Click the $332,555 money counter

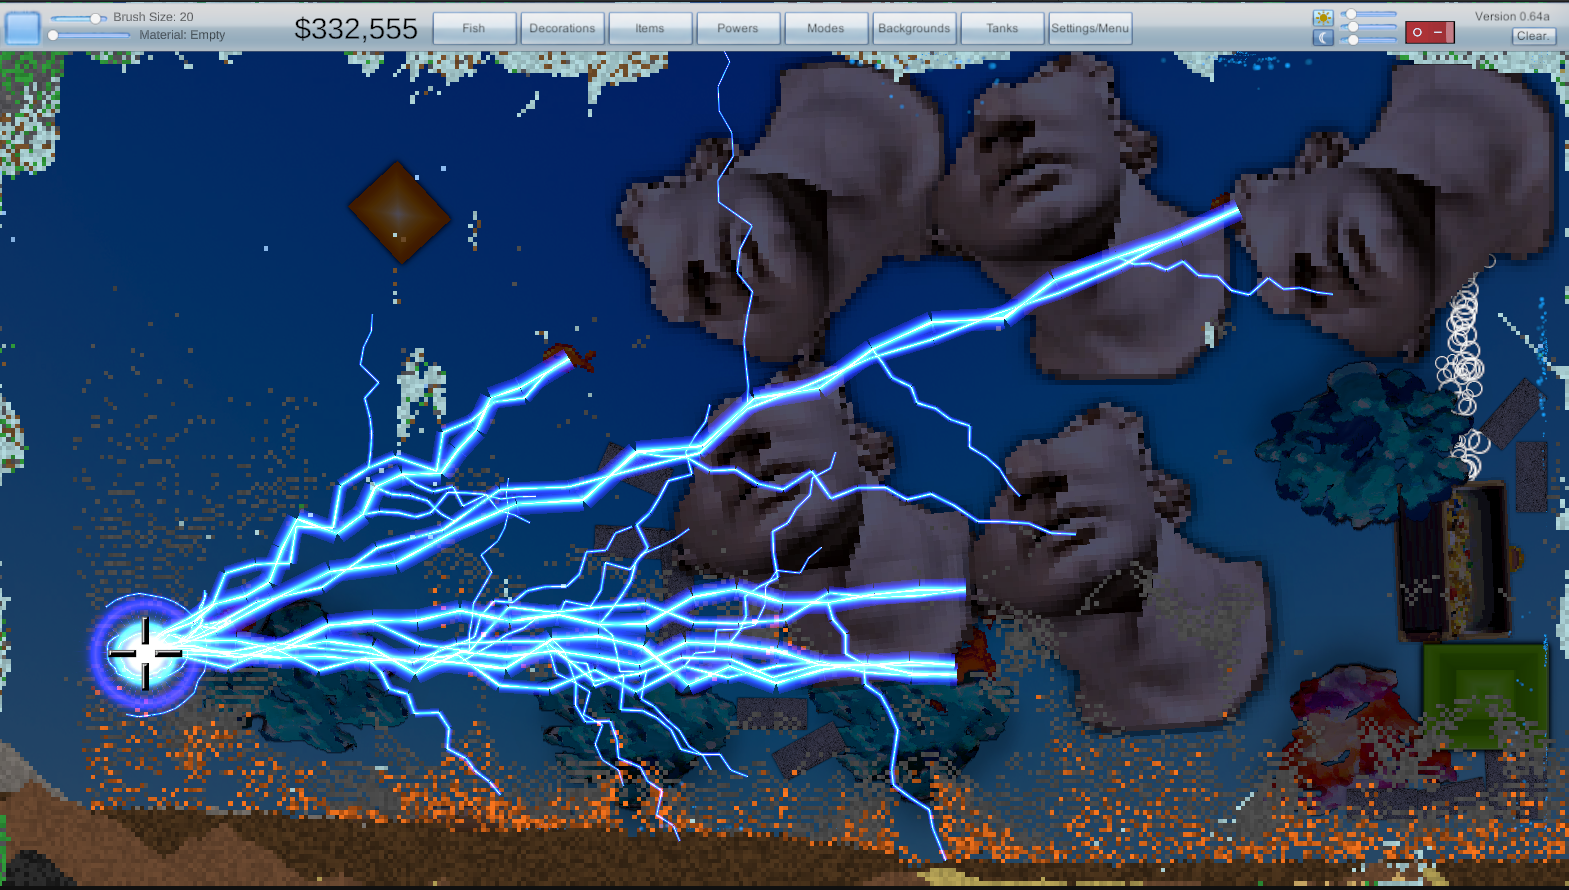(x=356, y=29)
